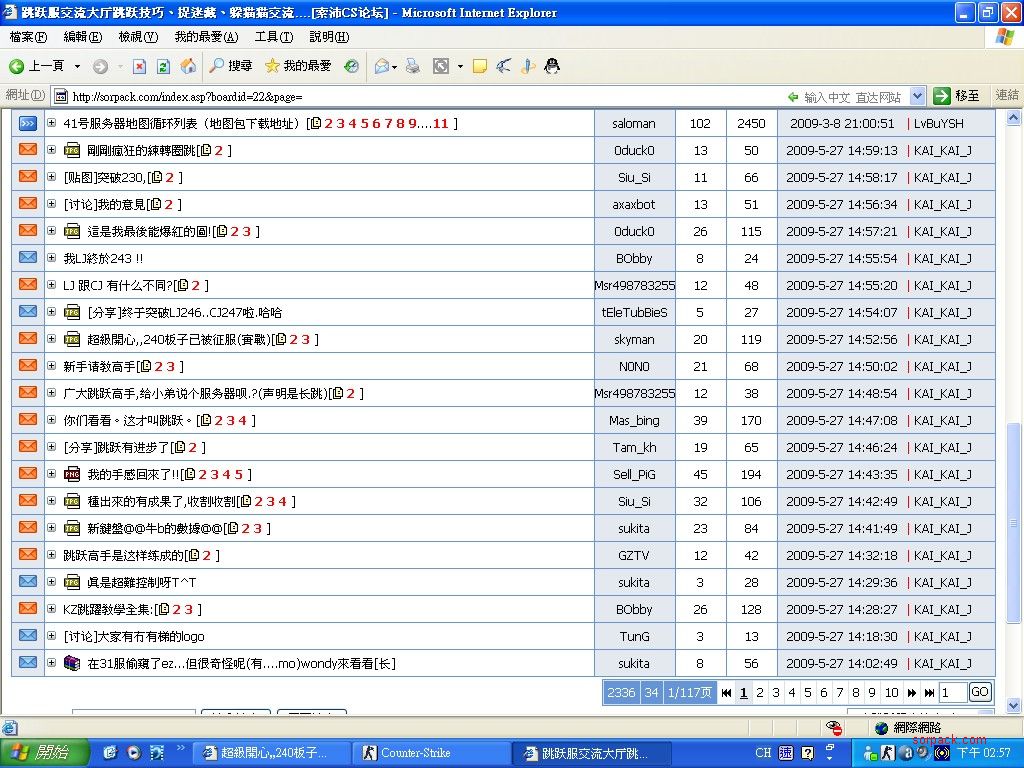Screen dimensions: 1024x768
Task: Open the Back button history dropdown
Action: coord(77,66)
